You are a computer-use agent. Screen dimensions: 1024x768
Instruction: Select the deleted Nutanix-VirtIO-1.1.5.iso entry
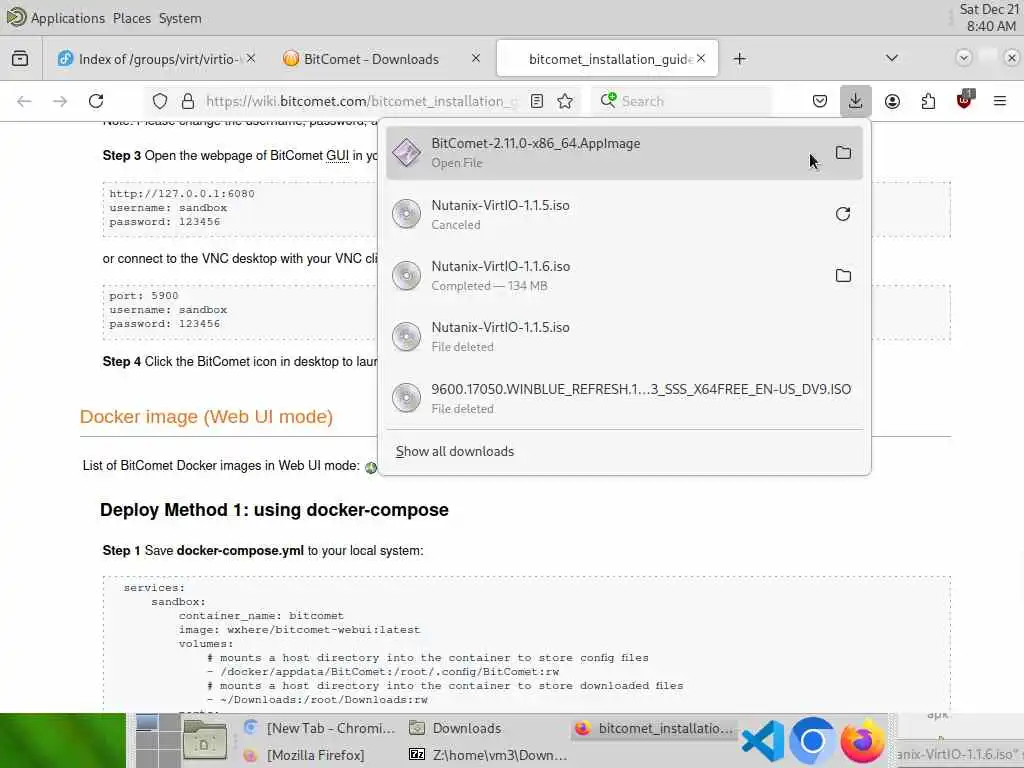pos(624,336)
